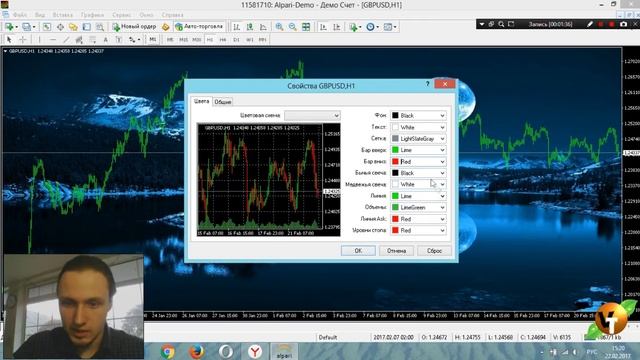Open the Фон color dropdown

[x=418, y=116]
